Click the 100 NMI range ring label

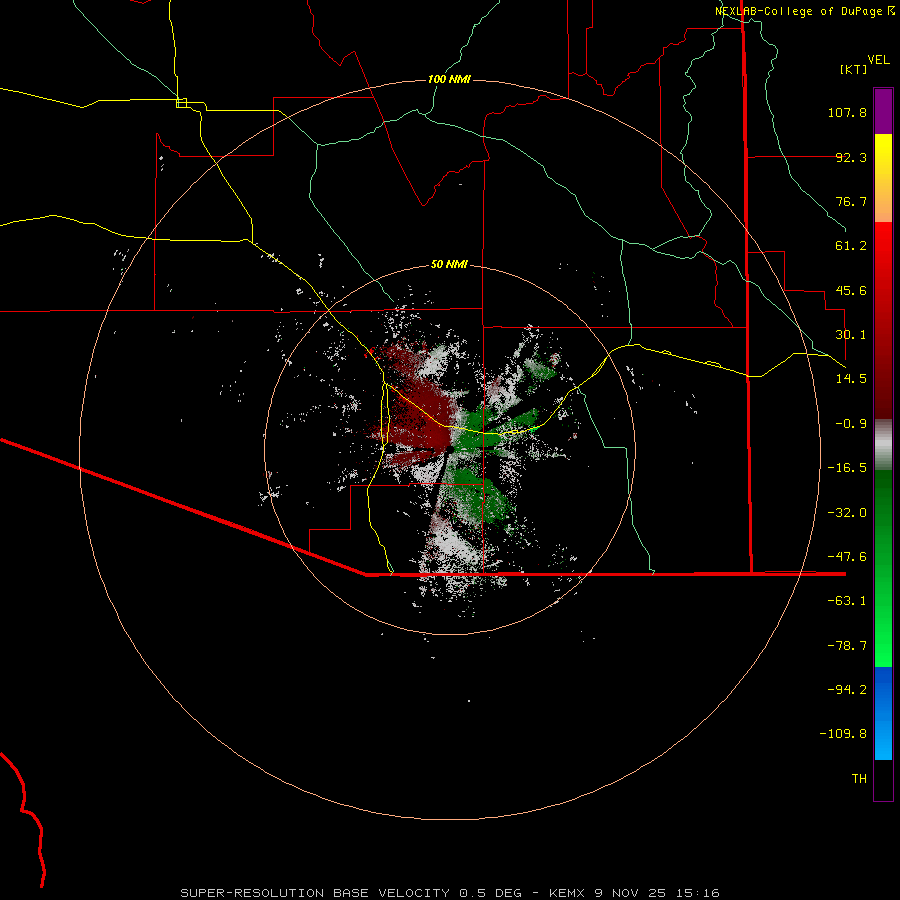coord(449,79)
